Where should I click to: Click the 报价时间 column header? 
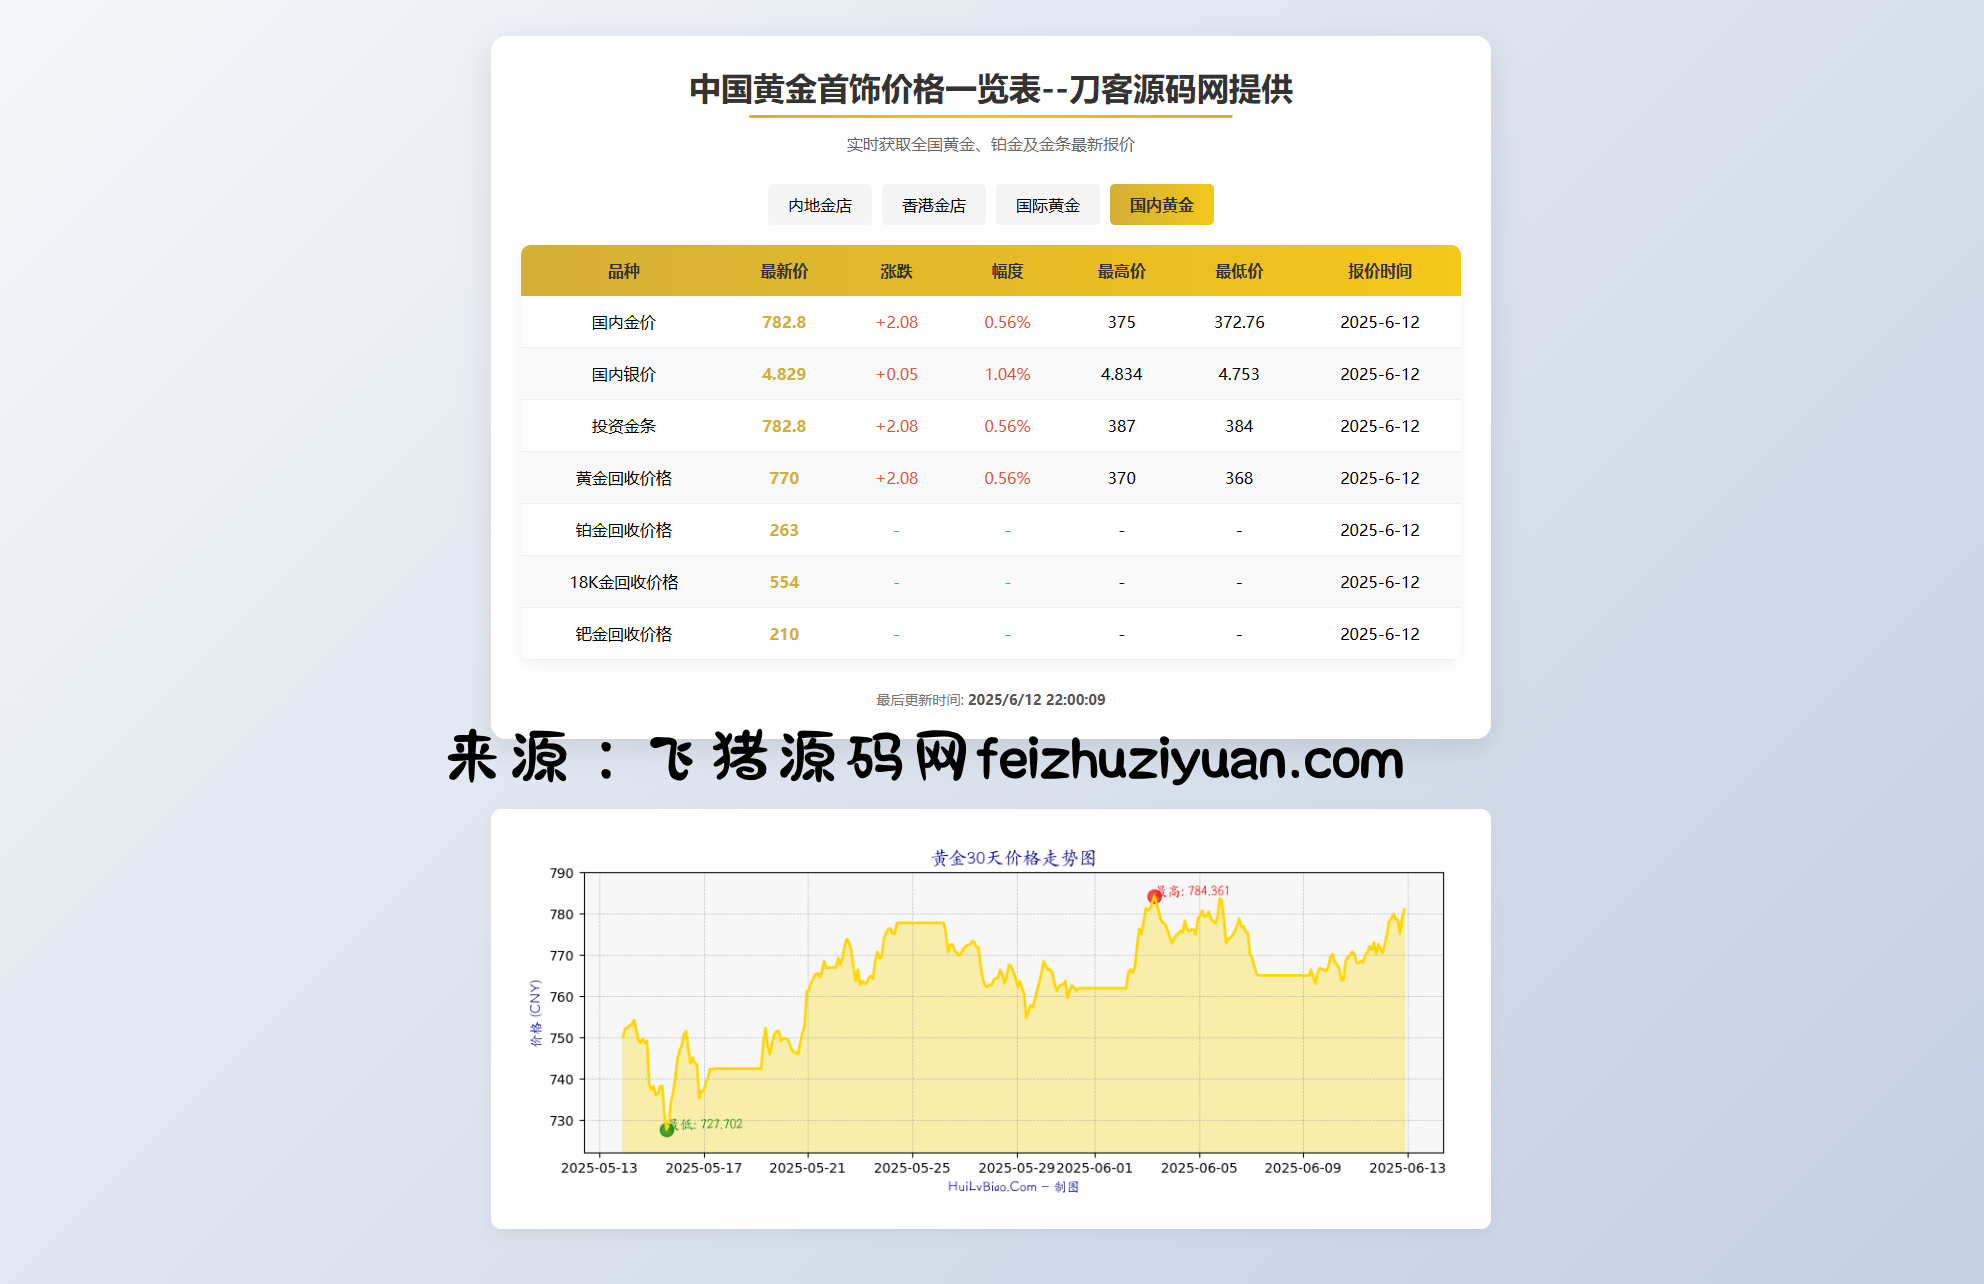[1379, 271]
